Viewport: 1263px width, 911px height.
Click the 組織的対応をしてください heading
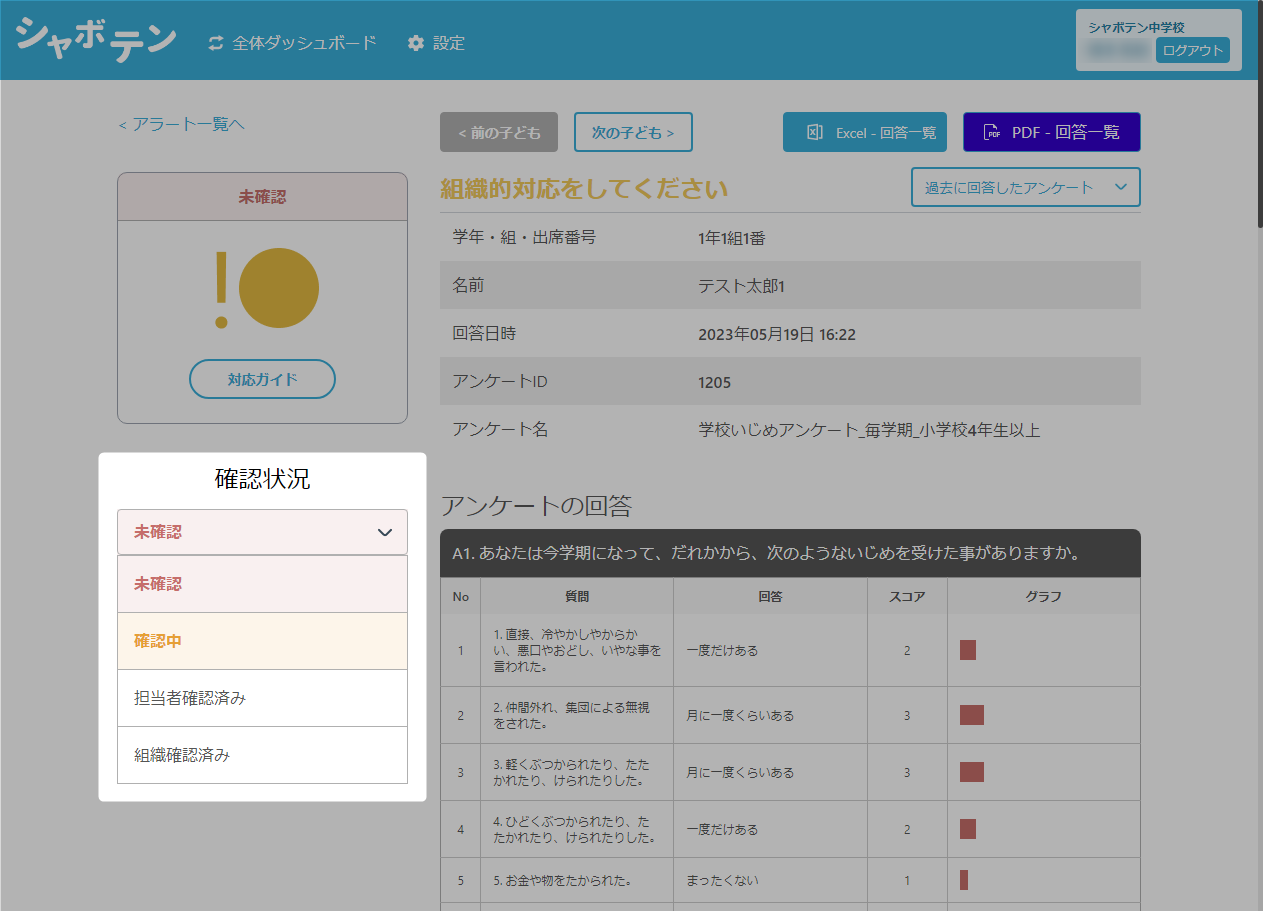click(x=584, y=188)
